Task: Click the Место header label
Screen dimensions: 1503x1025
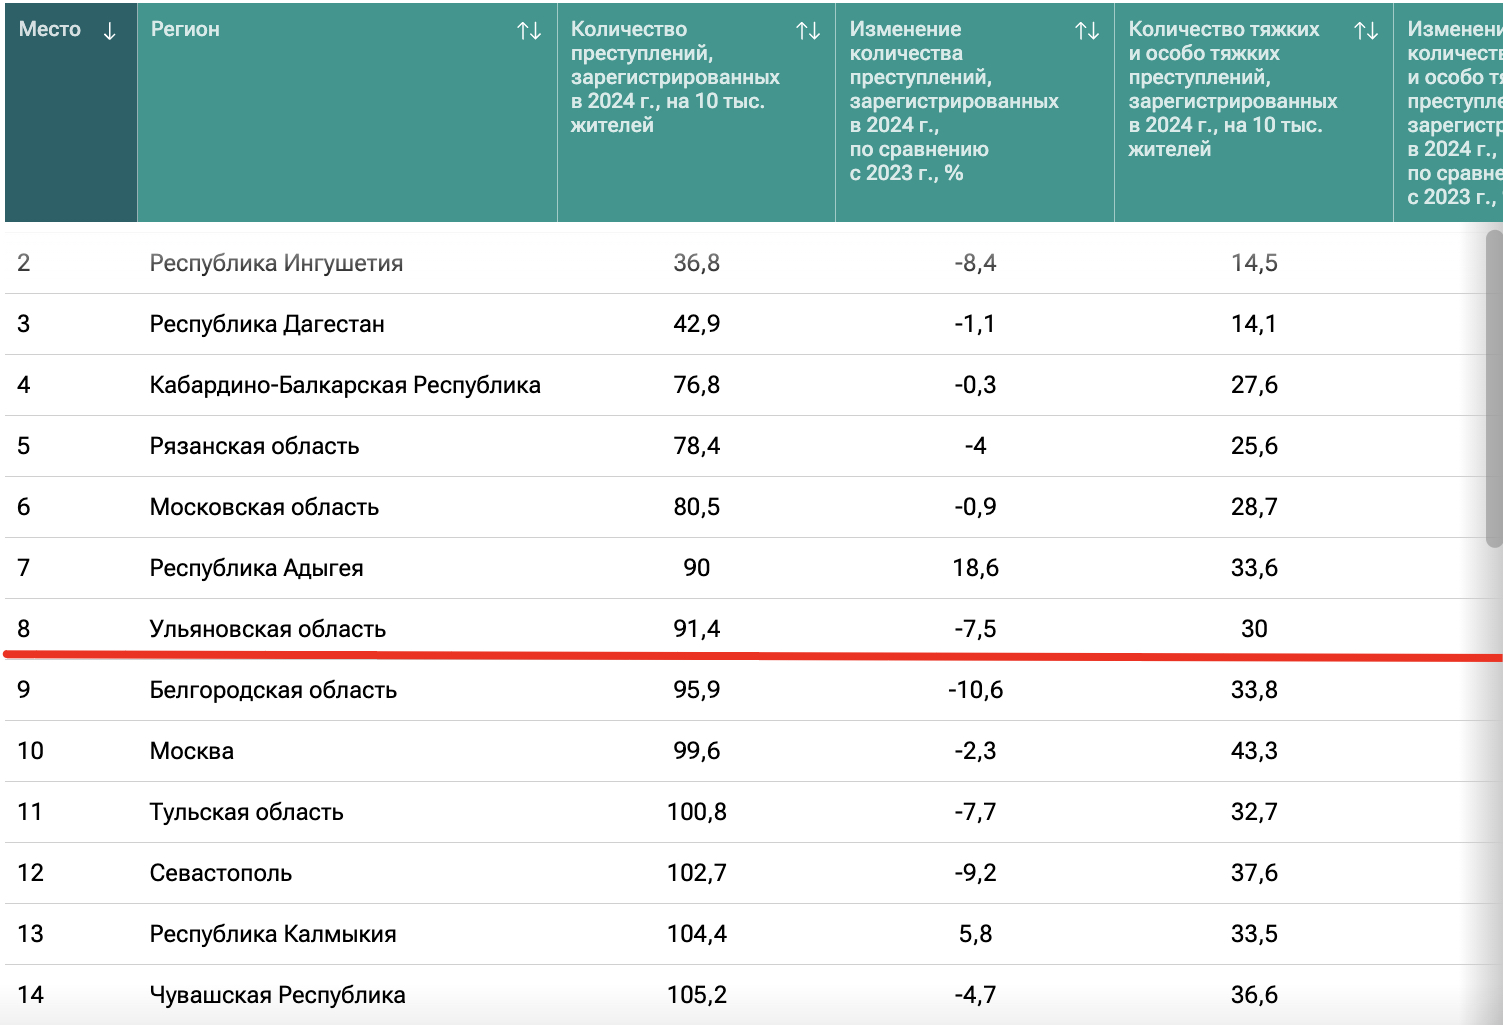Action: [x=50, y=30]
